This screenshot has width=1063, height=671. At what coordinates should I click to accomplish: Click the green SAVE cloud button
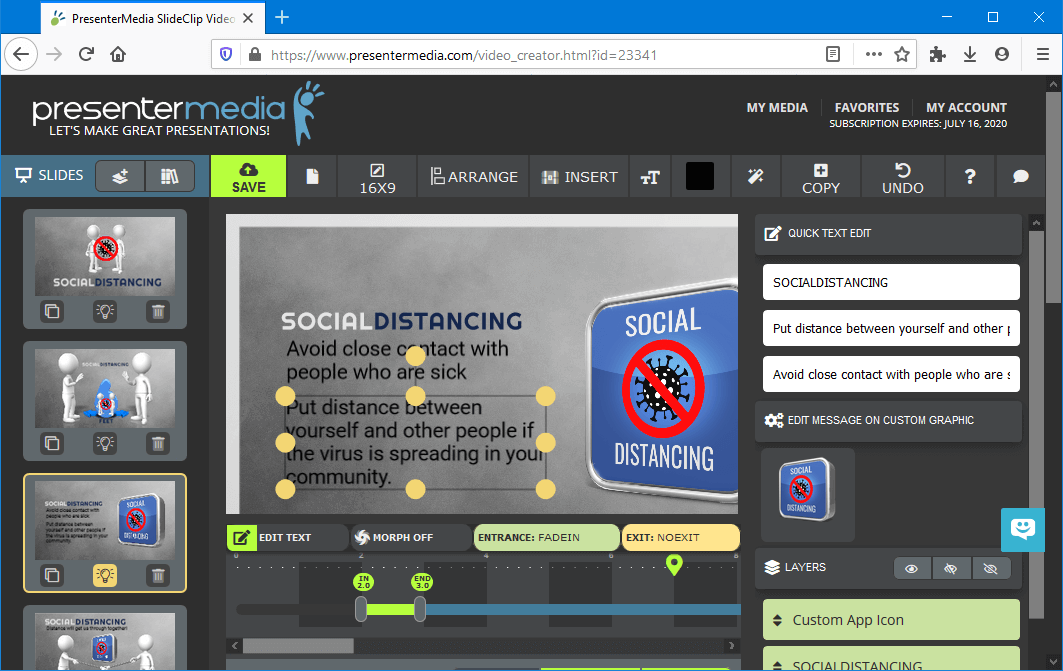click(248, 177)
